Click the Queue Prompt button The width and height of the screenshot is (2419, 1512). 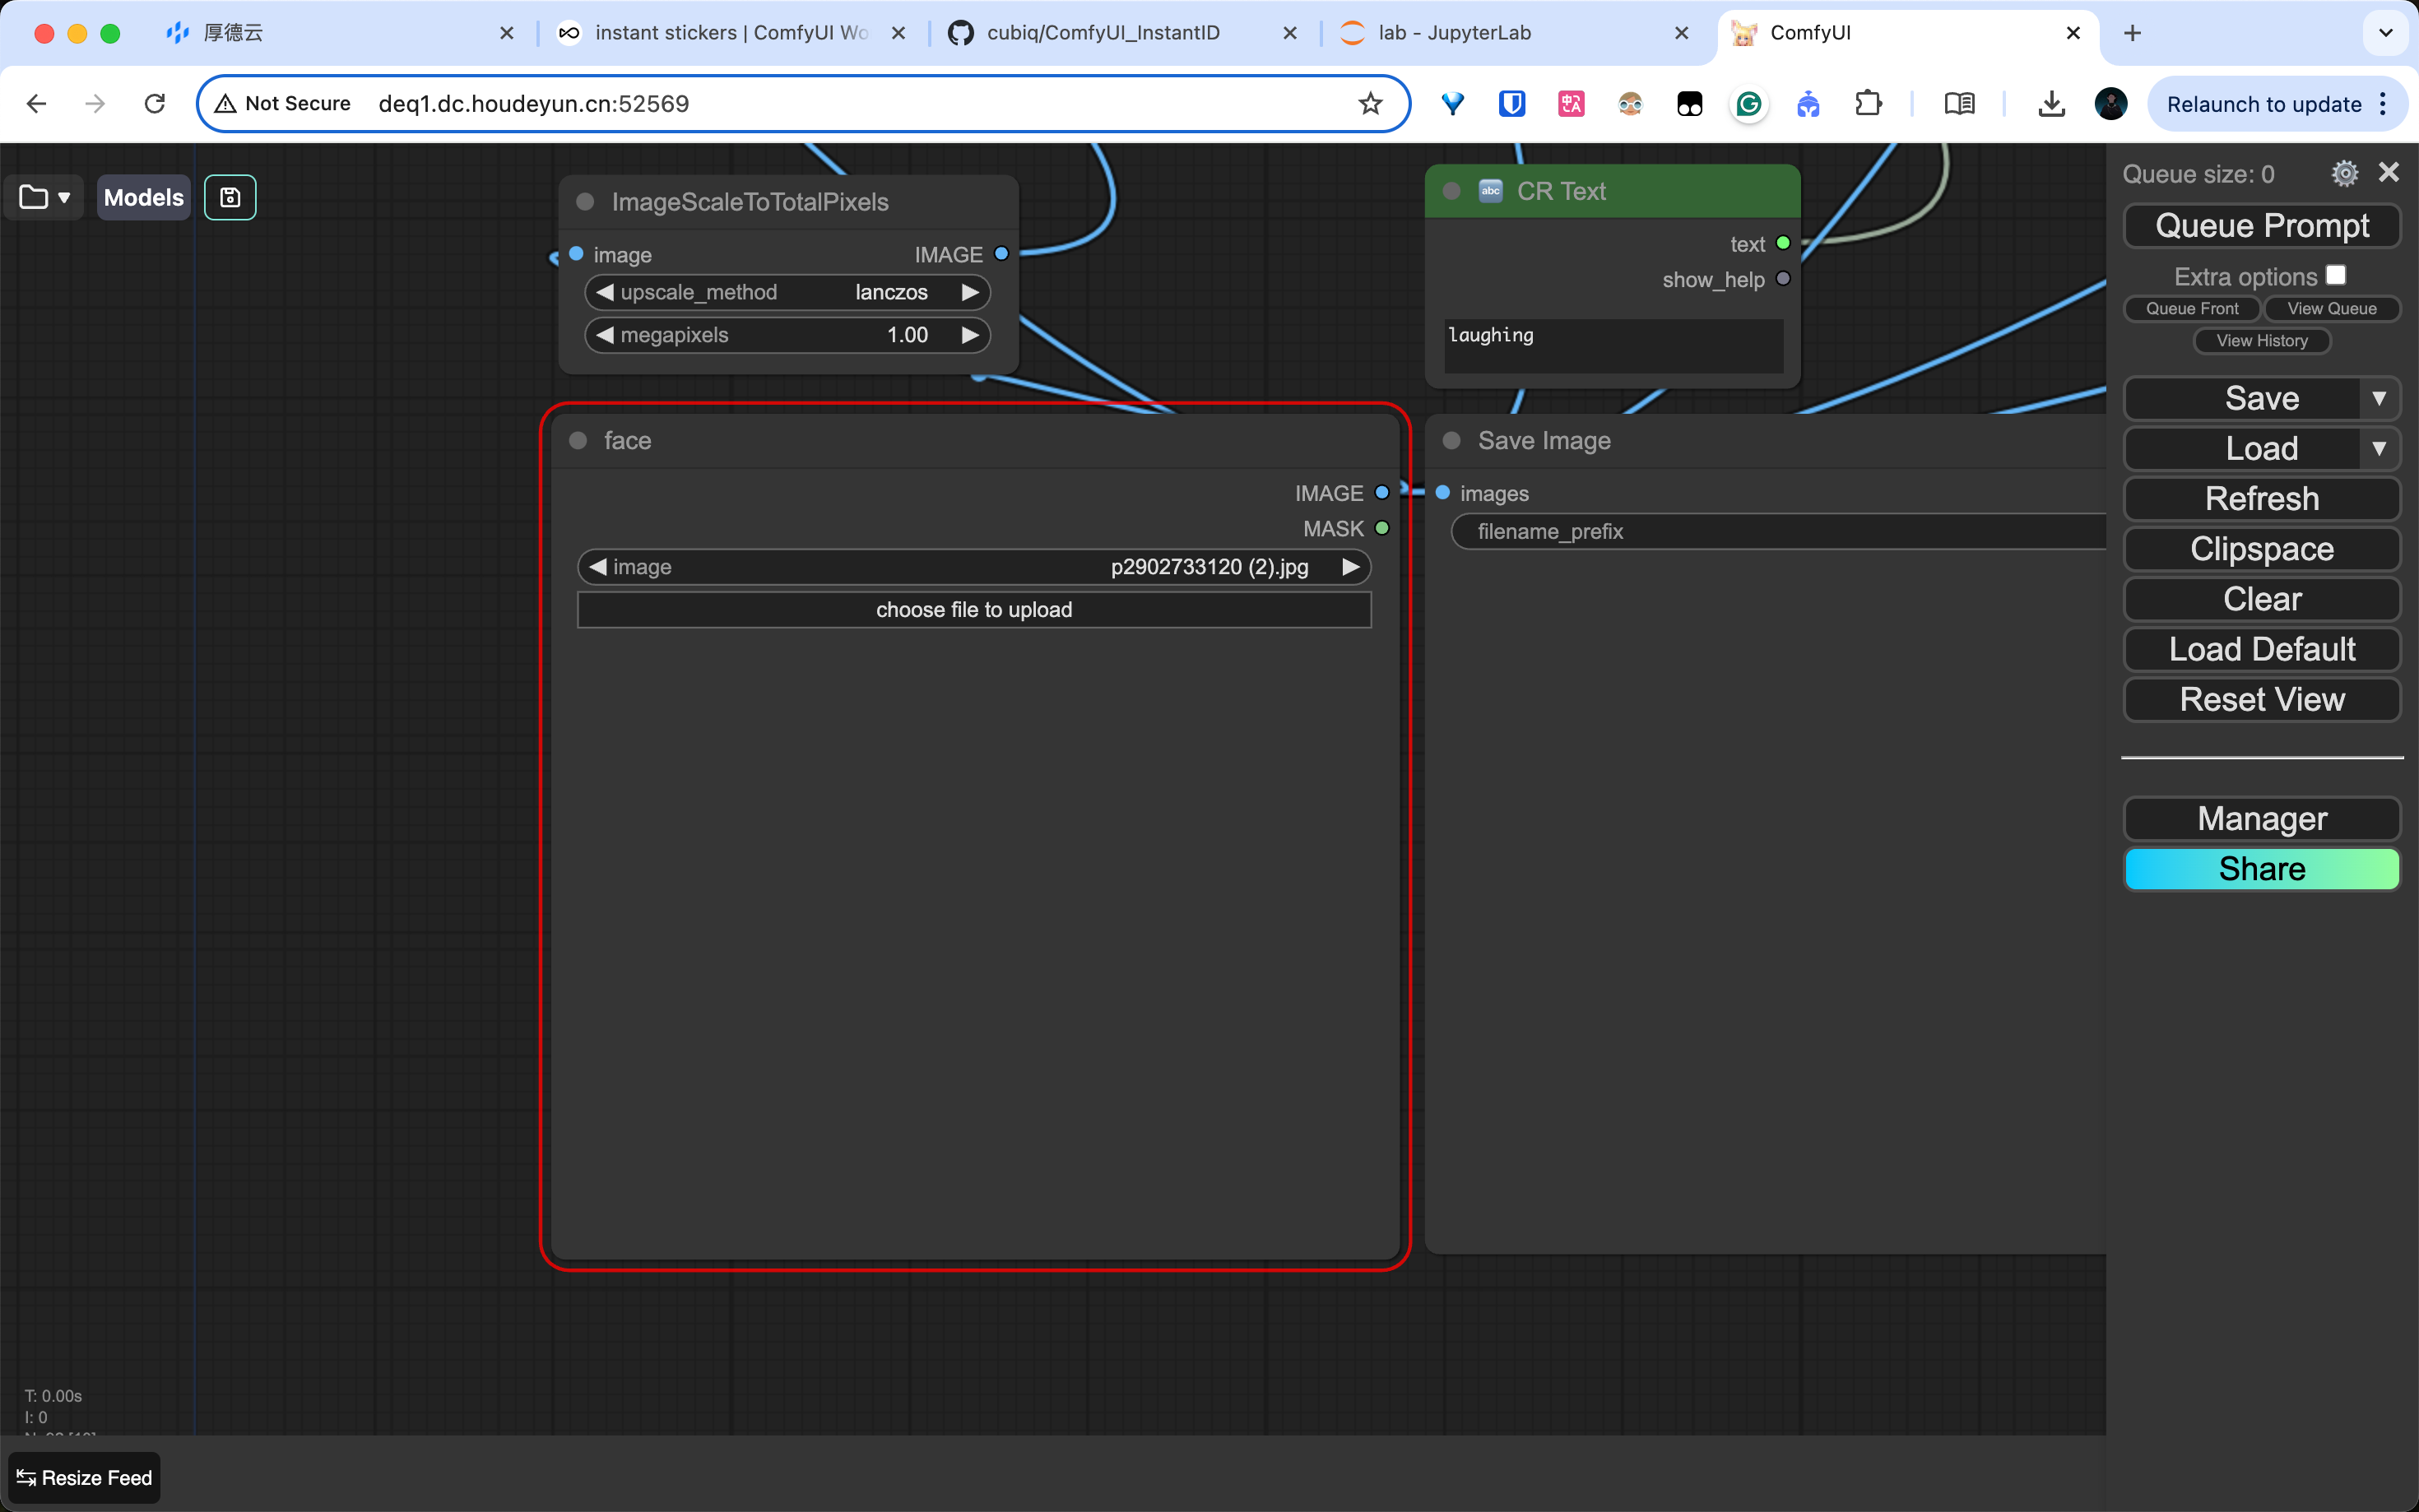click(2261, 226)
